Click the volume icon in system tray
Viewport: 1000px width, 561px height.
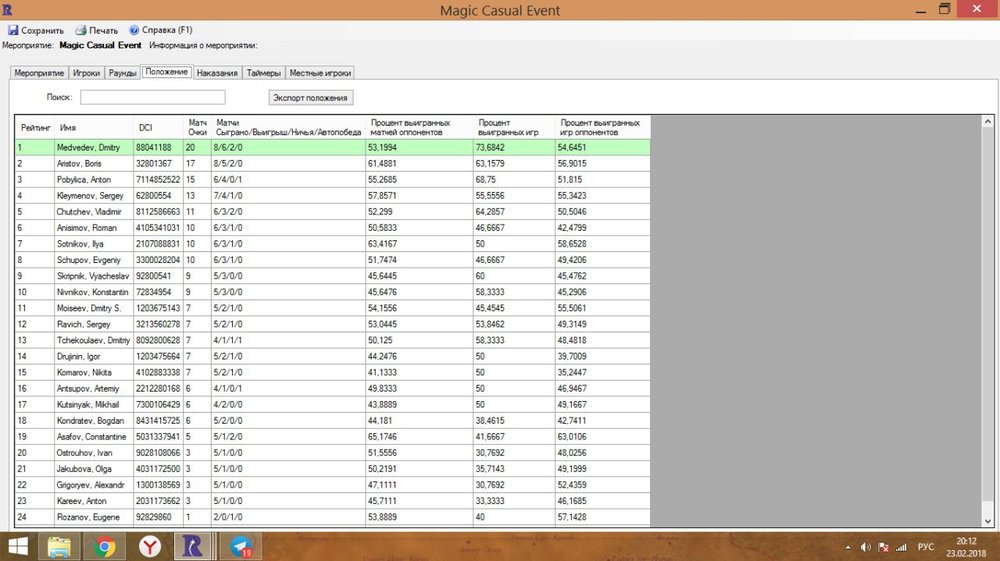(864, 547)
